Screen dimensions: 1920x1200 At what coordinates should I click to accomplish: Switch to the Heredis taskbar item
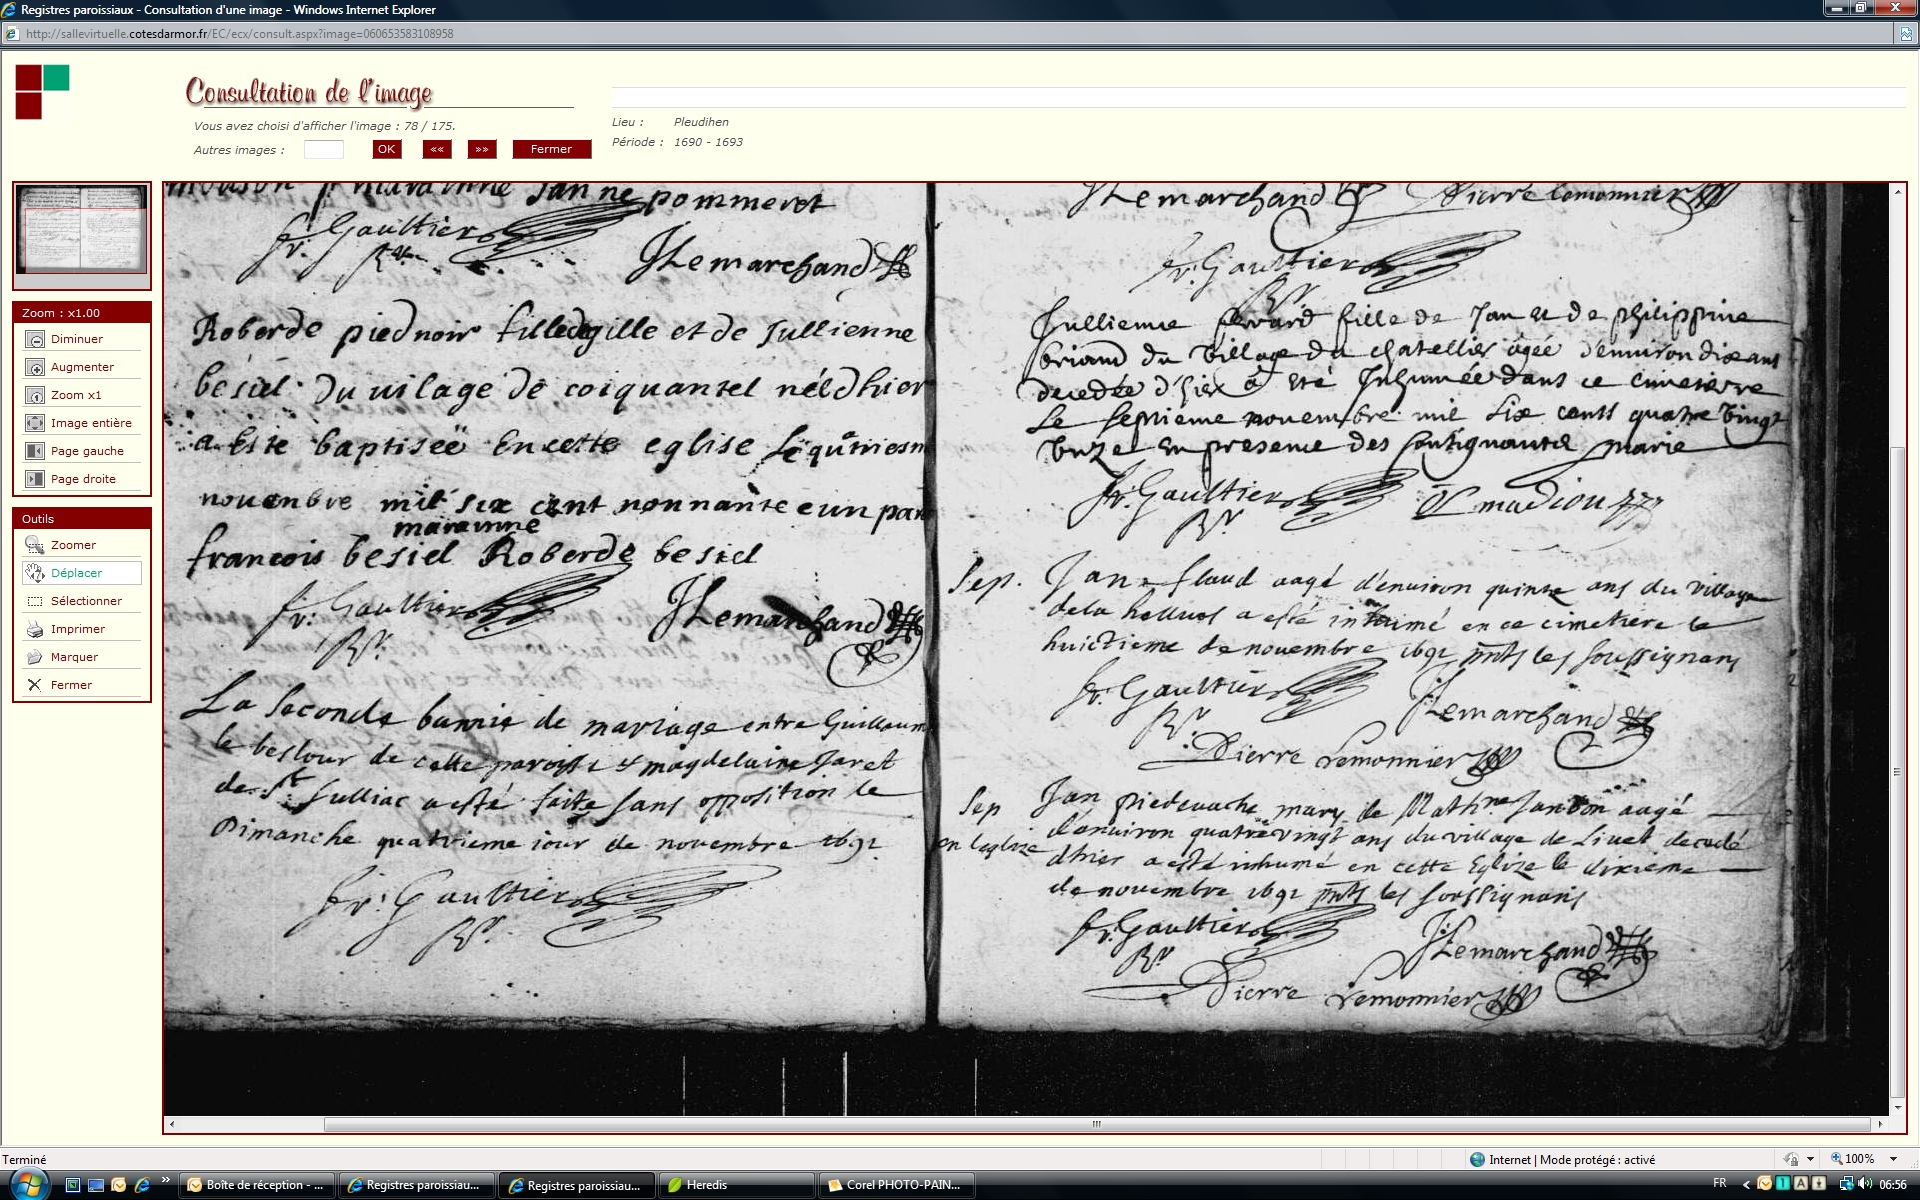pos(735,1185)
